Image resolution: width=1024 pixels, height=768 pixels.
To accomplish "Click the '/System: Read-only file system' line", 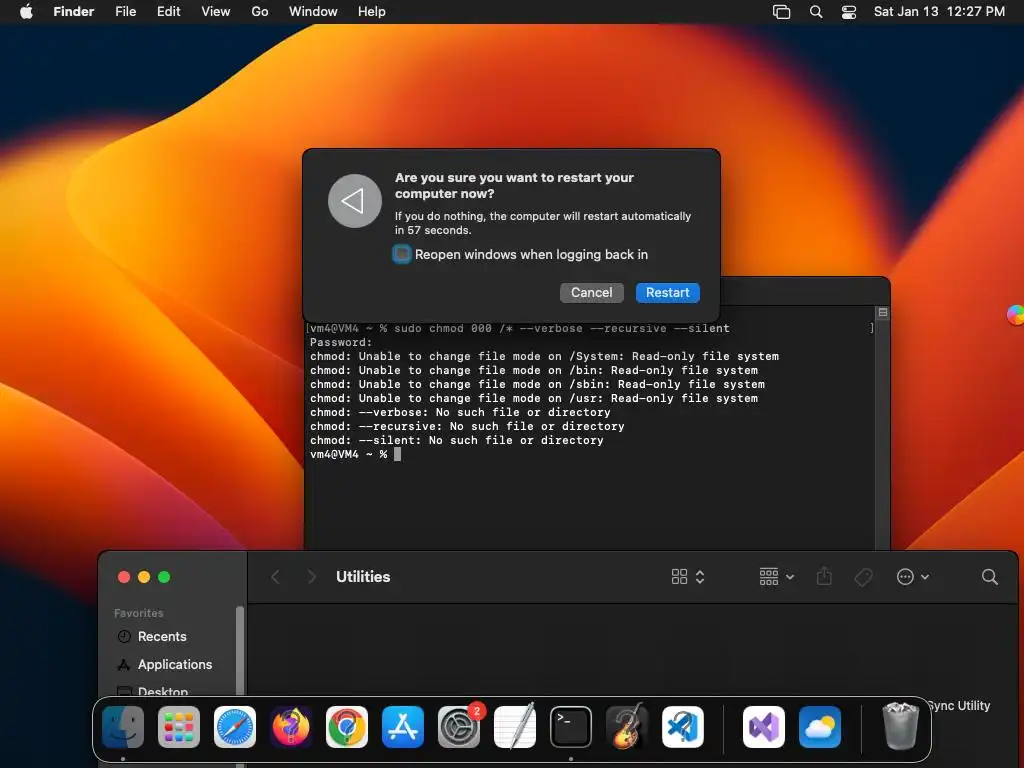I will click(544, 356).
